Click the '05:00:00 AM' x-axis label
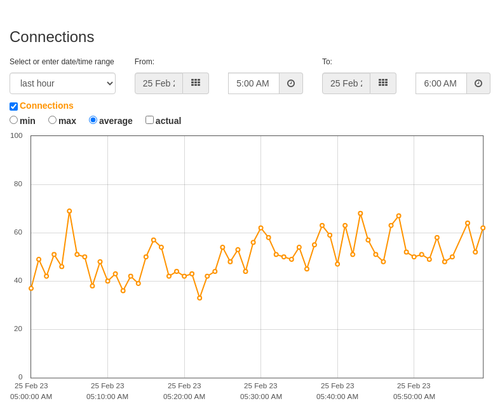 (x=31, y=397)
